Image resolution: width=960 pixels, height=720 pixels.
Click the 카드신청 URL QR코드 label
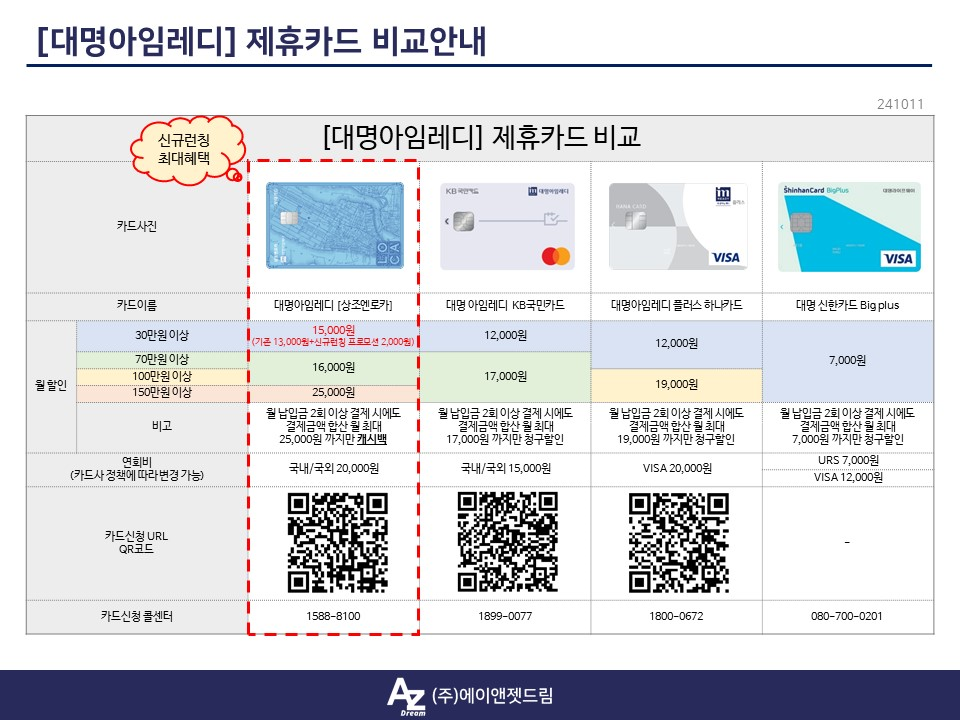click(x=136, y=542)
